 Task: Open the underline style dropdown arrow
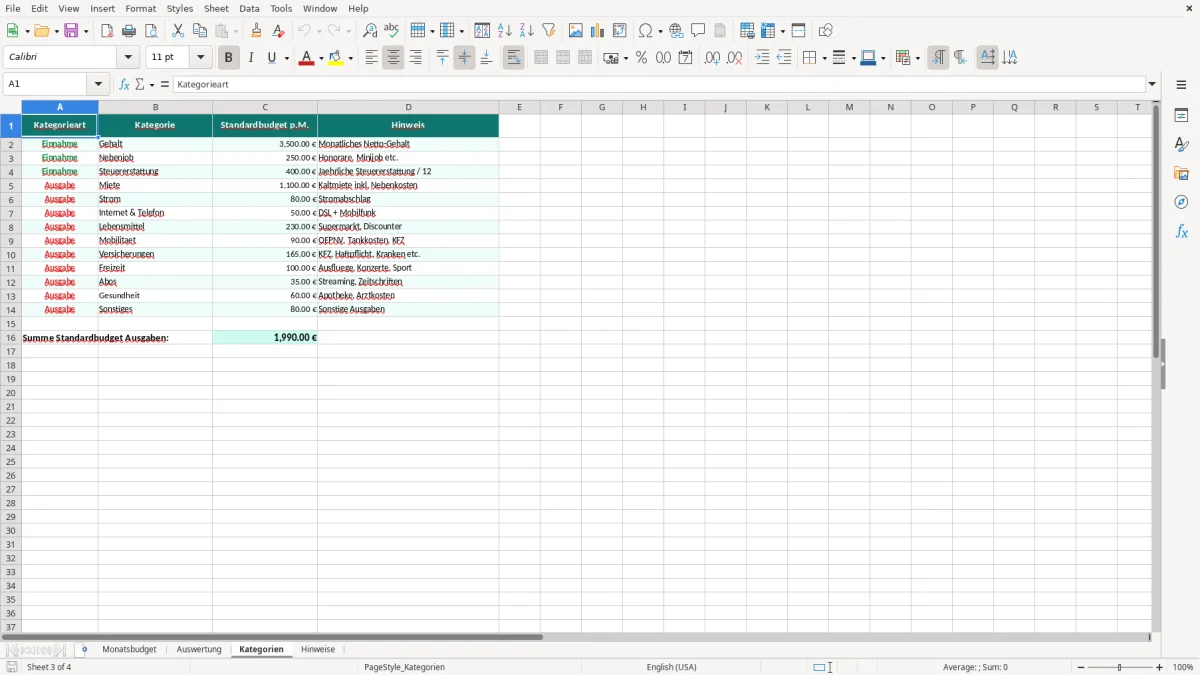click(x=286, y=58)
